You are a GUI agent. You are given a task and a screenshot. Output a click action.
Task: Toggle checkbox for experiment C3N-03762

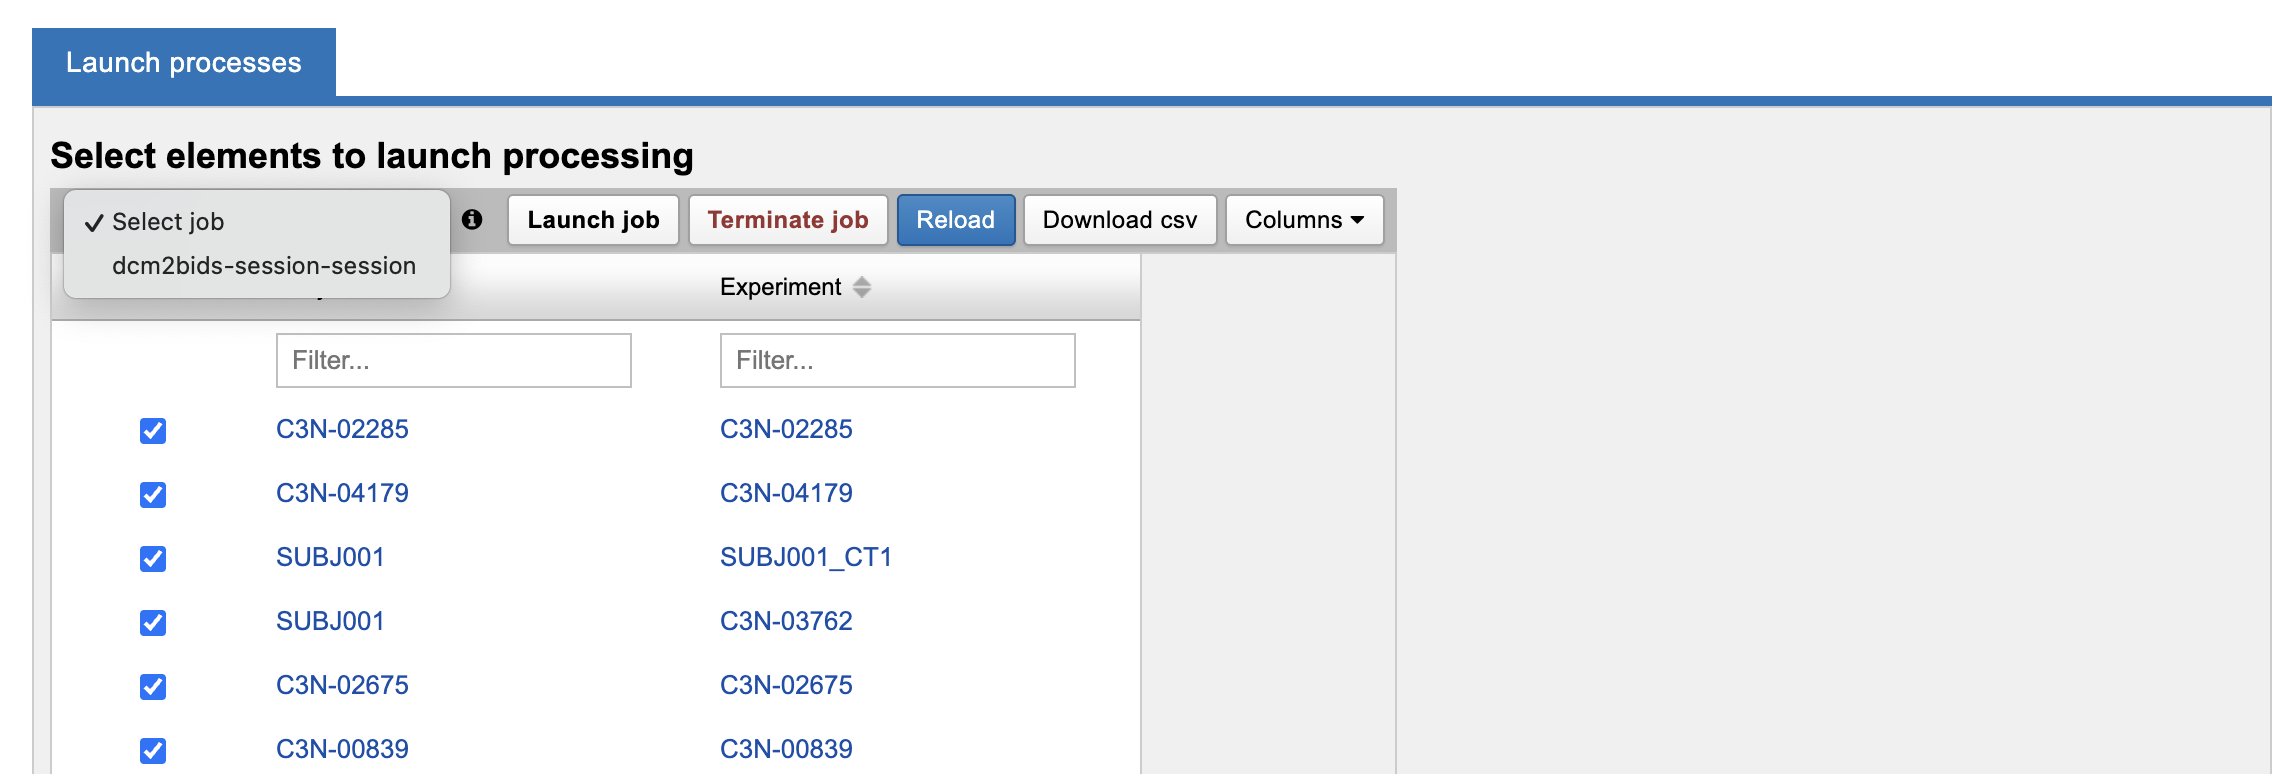[x=153, y=623]
